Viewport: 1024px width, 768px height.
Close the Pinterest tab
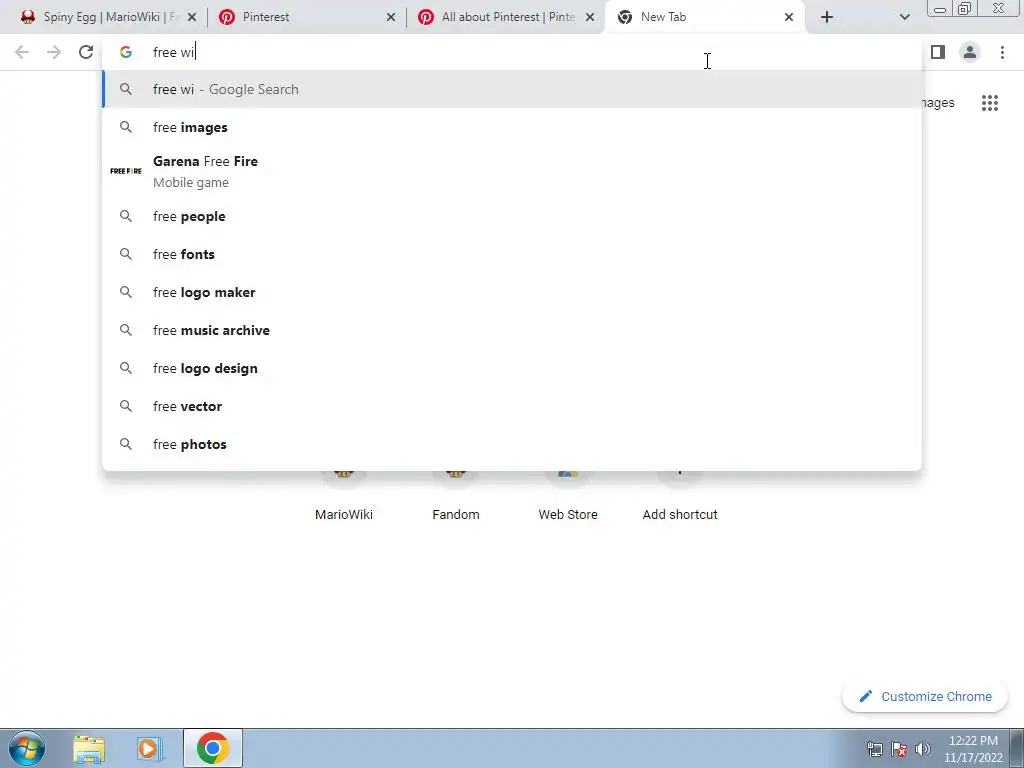(391, 18)
